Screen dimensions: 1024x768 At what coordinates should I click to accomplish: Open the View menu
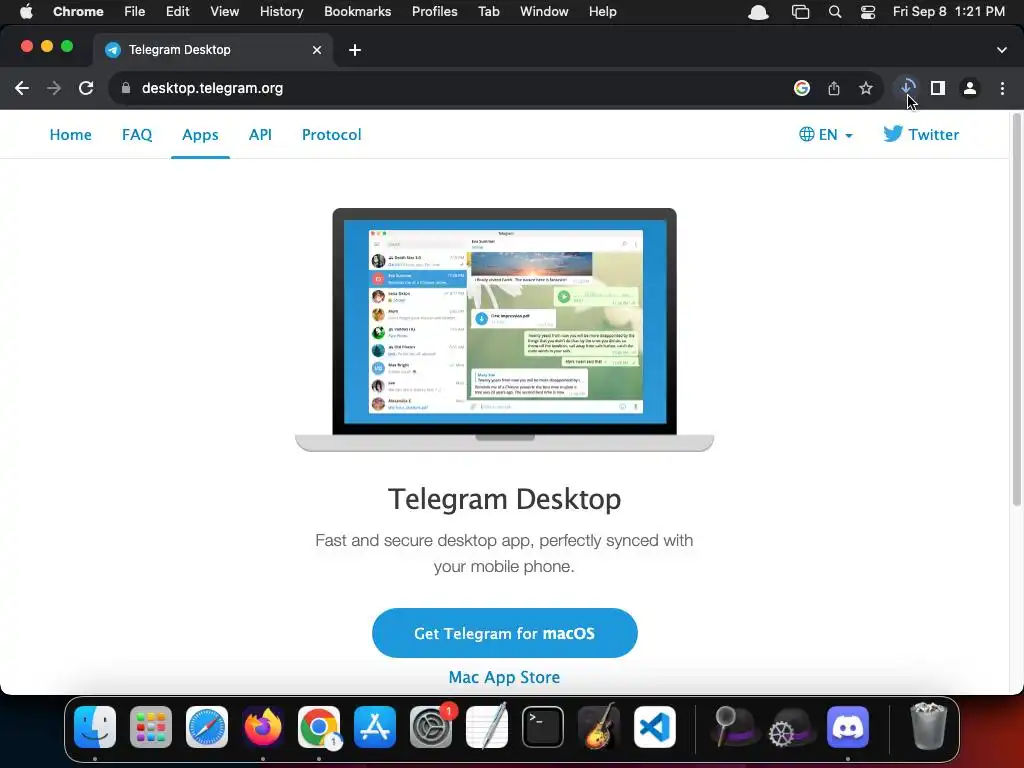click(x=225, y=12)
